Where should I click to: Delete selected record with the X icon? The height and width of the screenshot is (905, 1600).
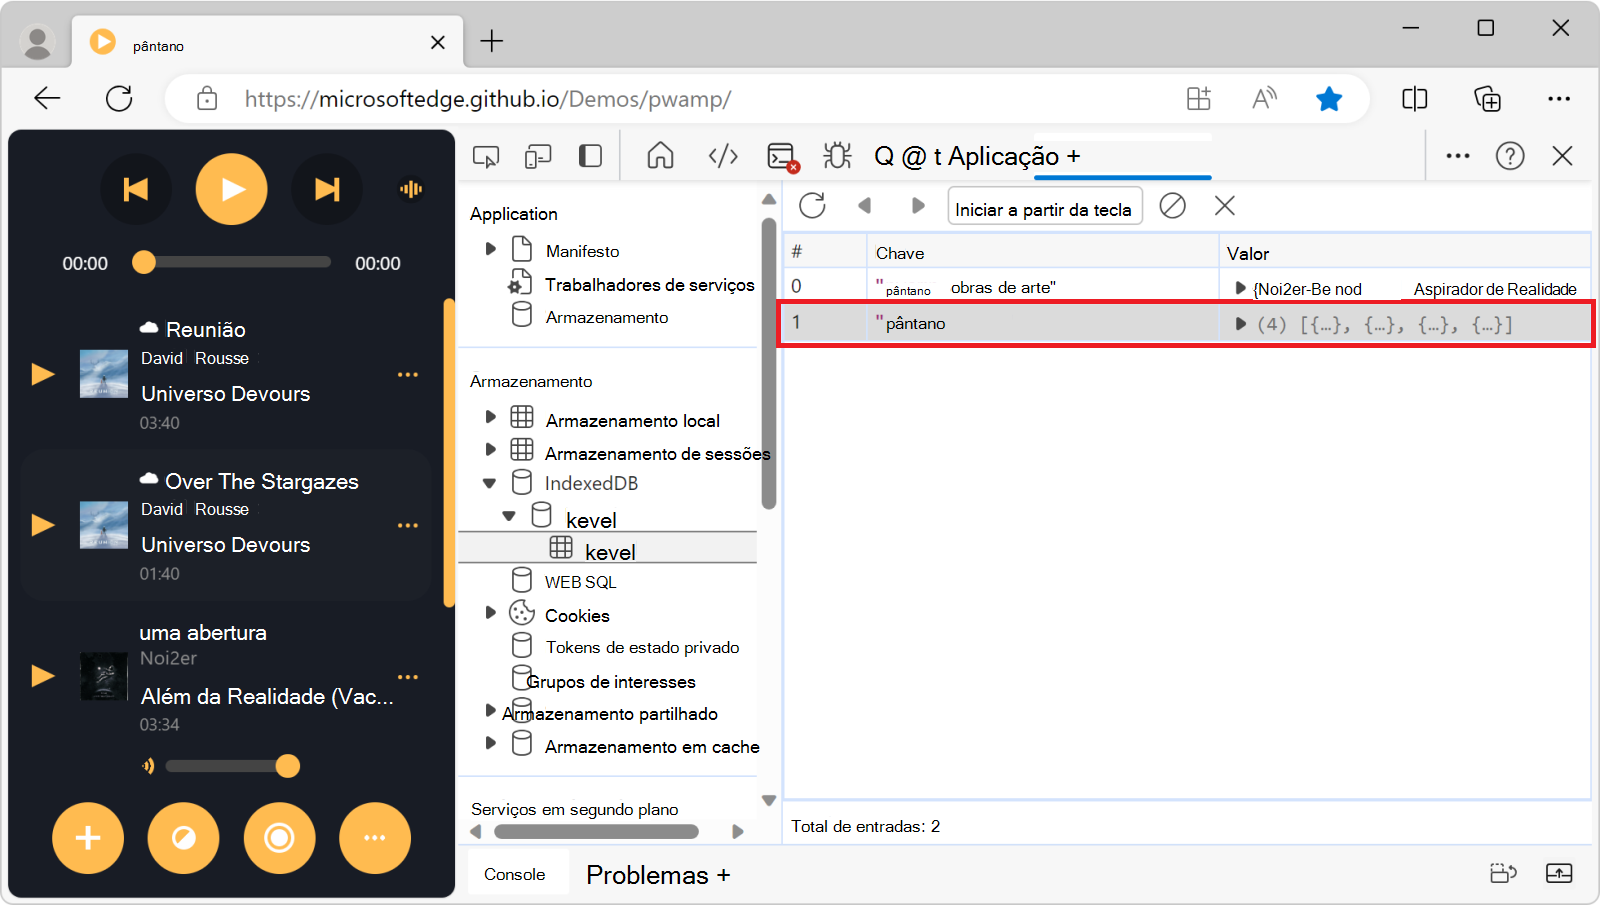[x=1225, y=206]
